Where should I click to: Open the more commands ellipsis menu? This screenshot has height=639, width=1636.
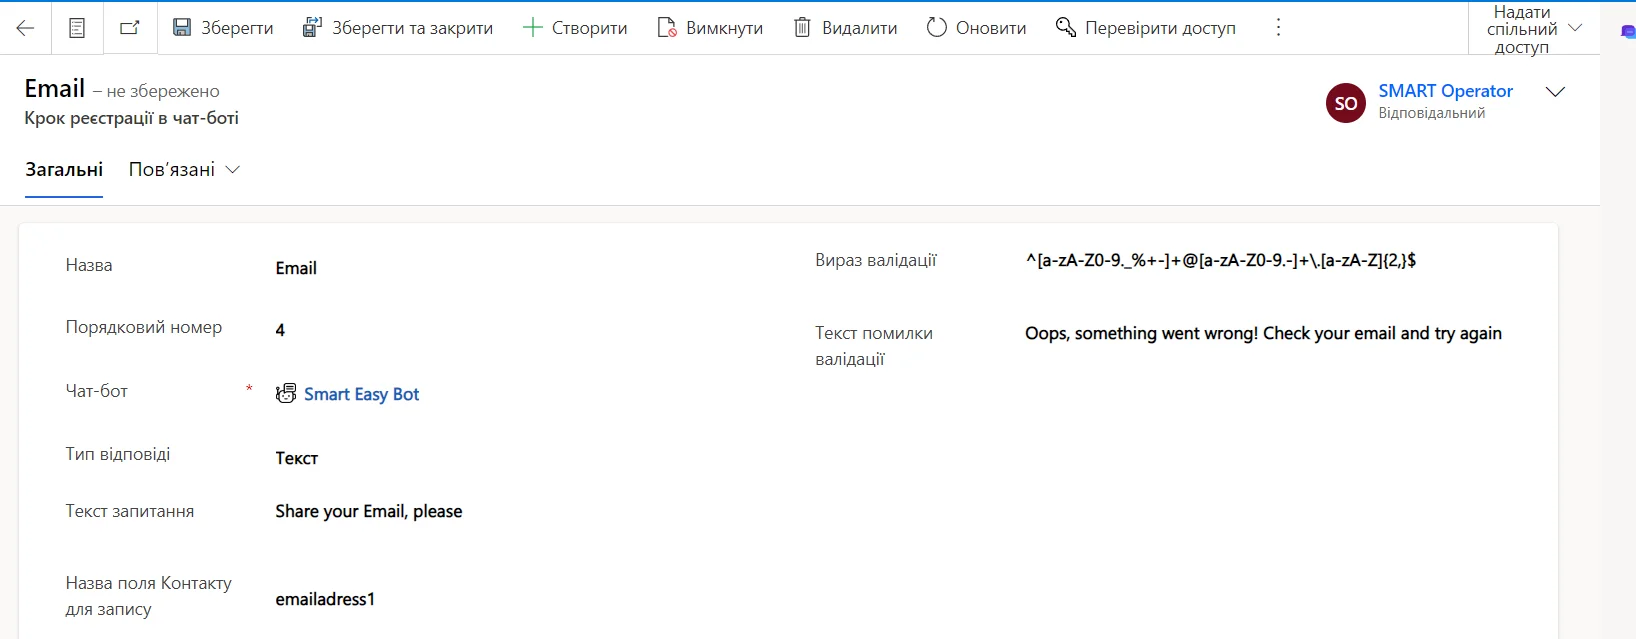[1278, 28]
